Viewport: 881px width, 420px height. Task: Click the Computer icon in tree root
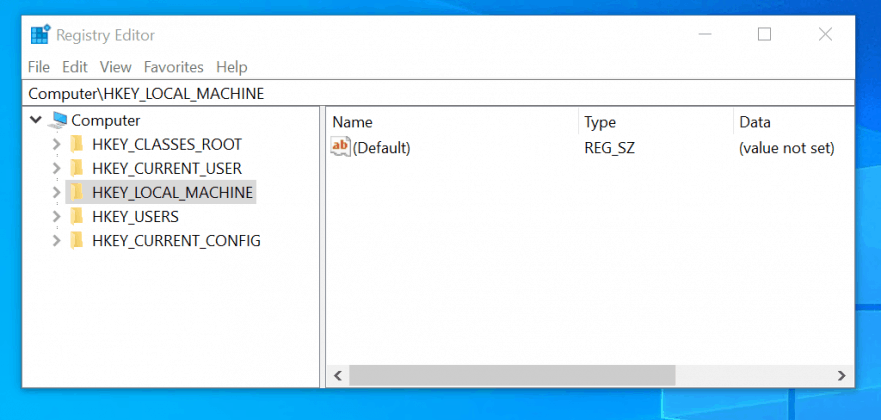pyautogui.click(x=59, y=120)
